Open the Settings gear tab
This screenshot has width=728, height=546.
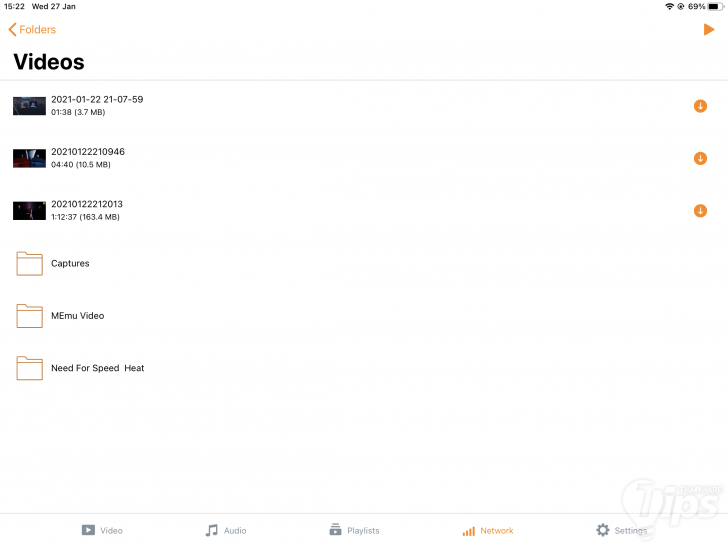click(621, 530)
